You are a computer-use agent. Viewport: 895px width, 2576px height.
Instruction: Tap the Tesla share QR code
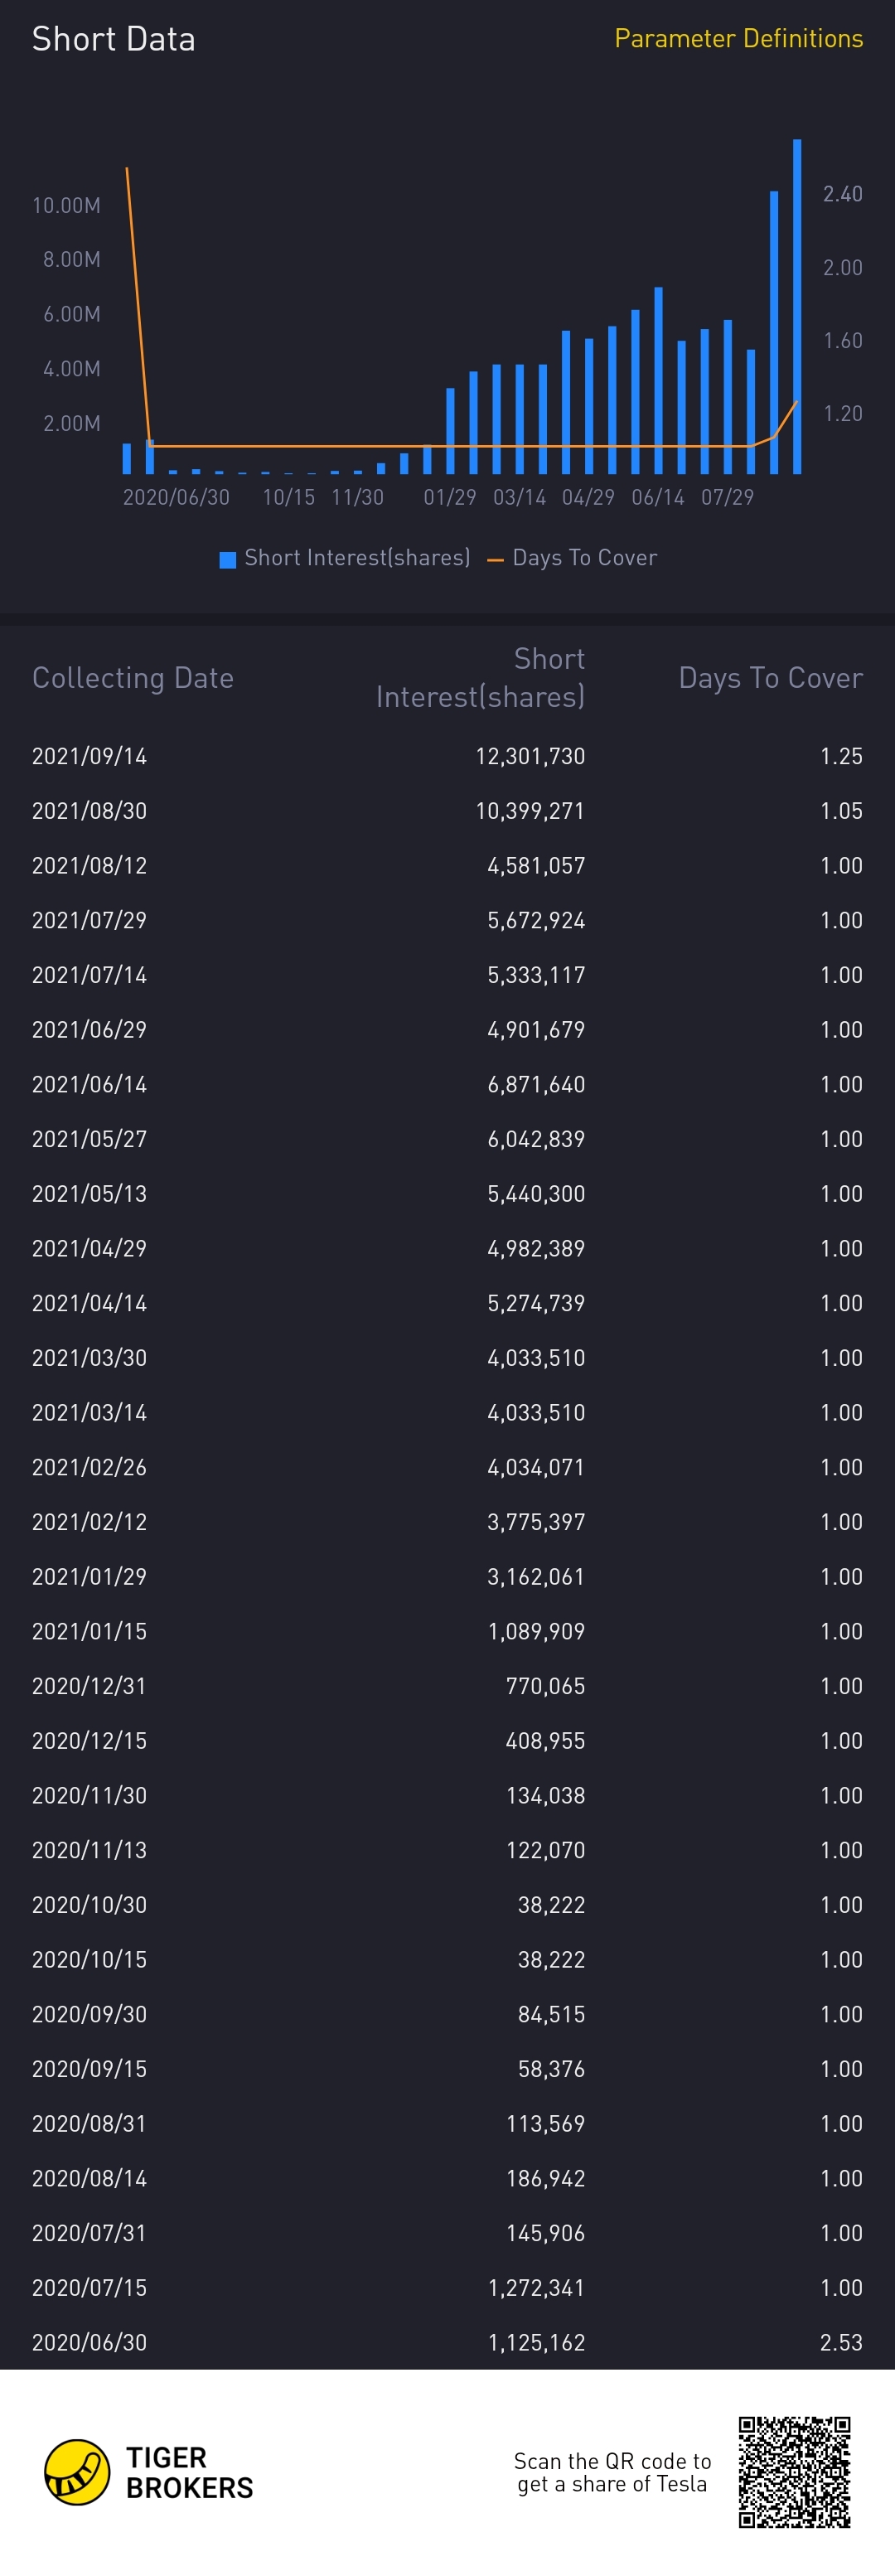tap(794, 2471)
